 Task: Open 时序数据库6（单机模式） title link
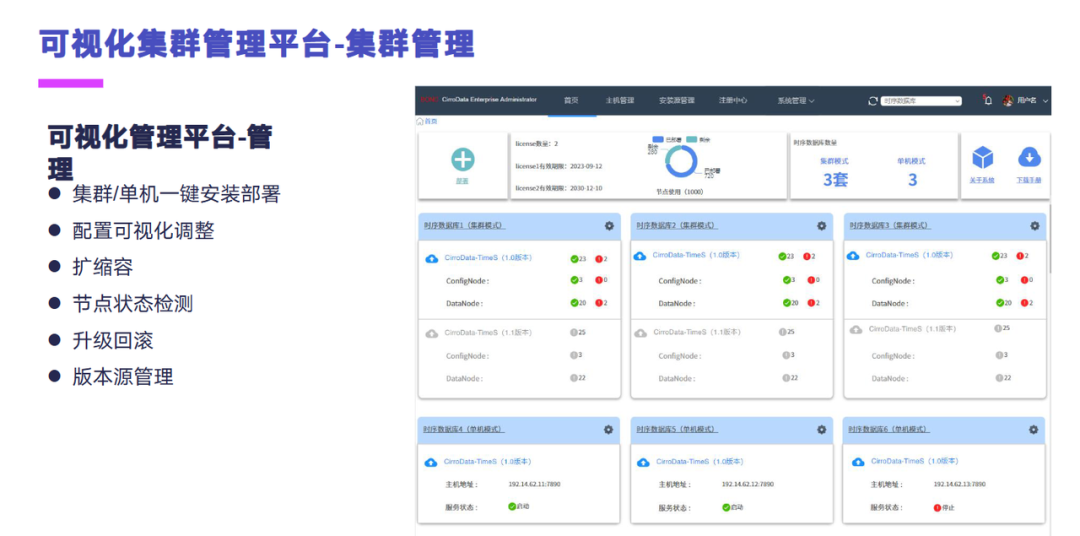pos(889,429)
